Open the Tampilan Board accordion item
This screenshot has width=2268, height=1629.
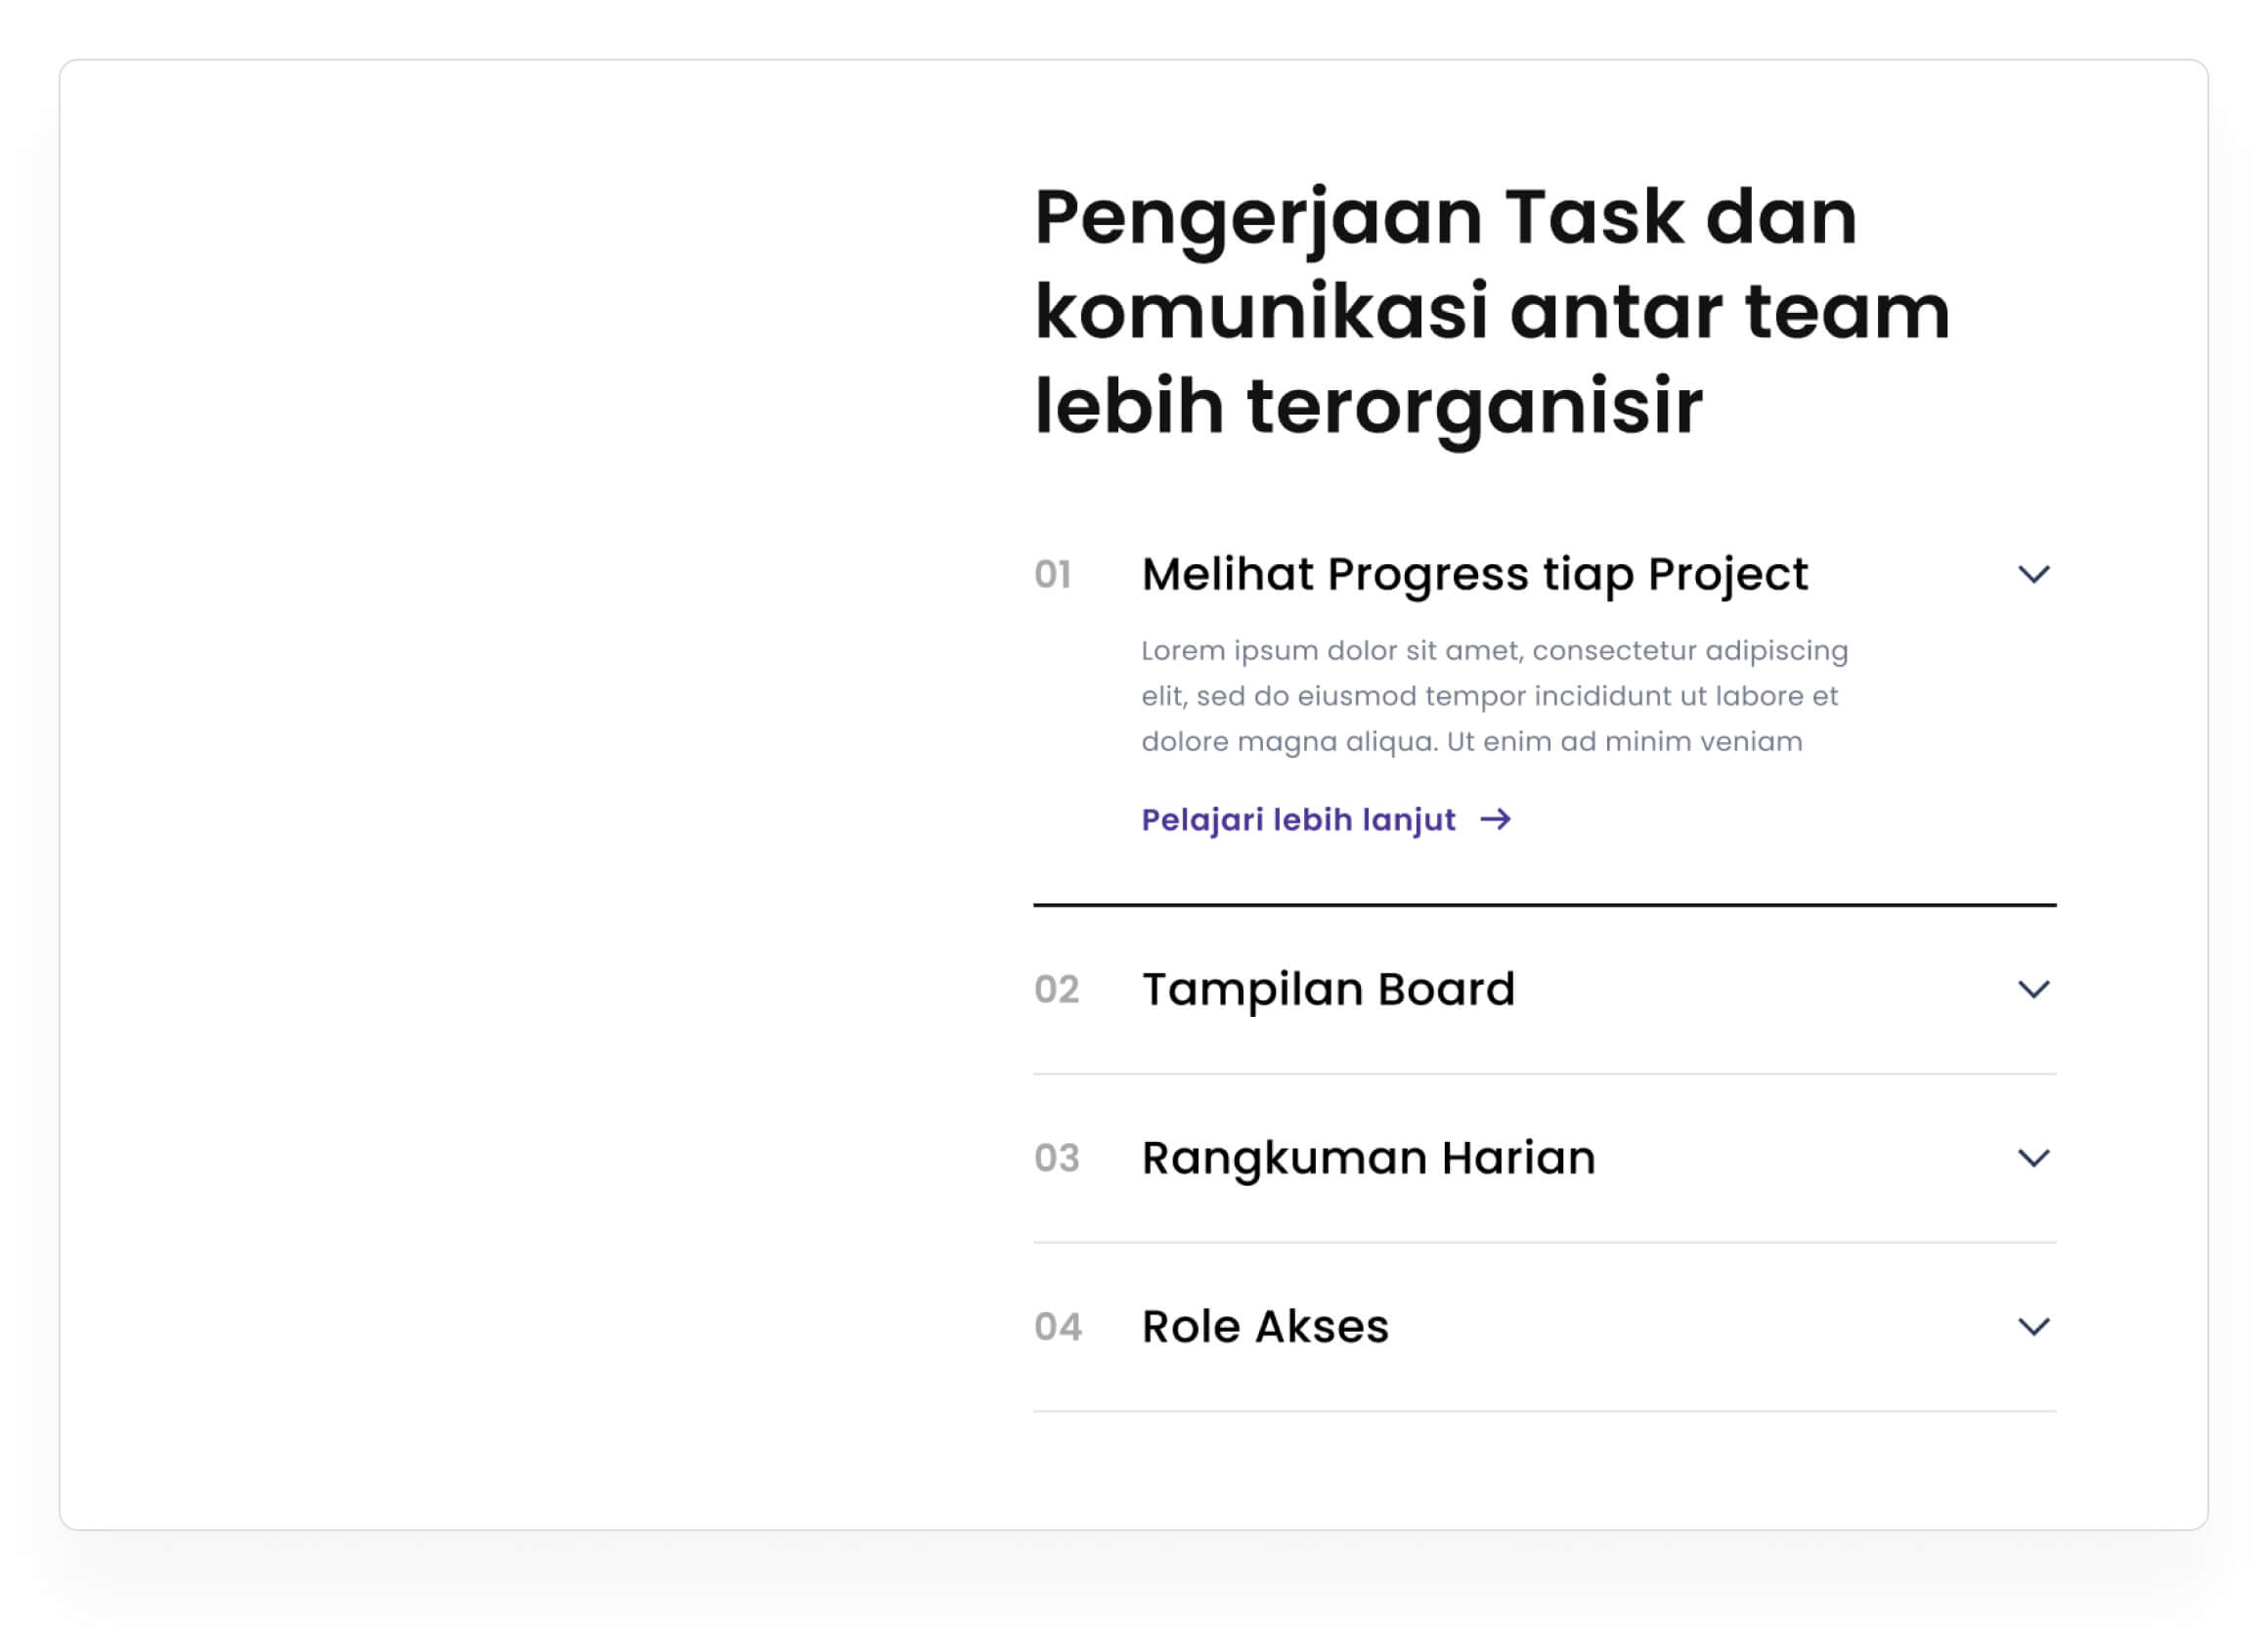[1328, 989]
